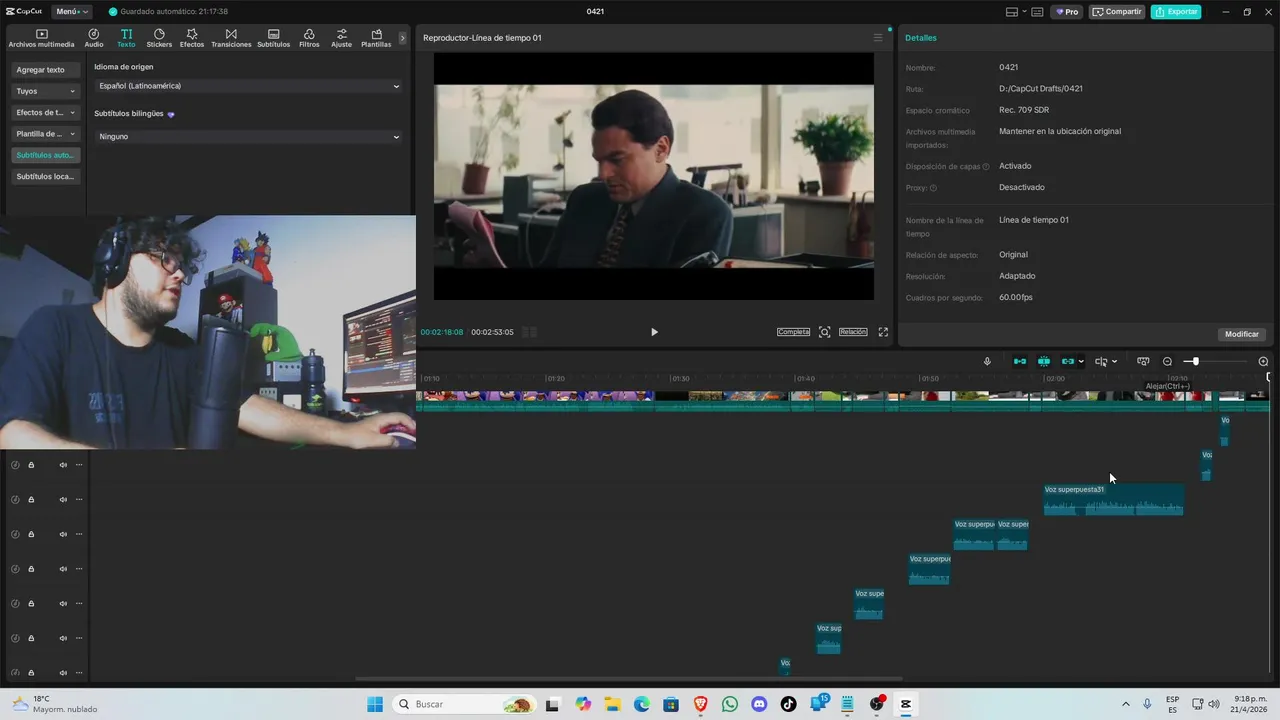Click the Pro badge

point(1067,12)
